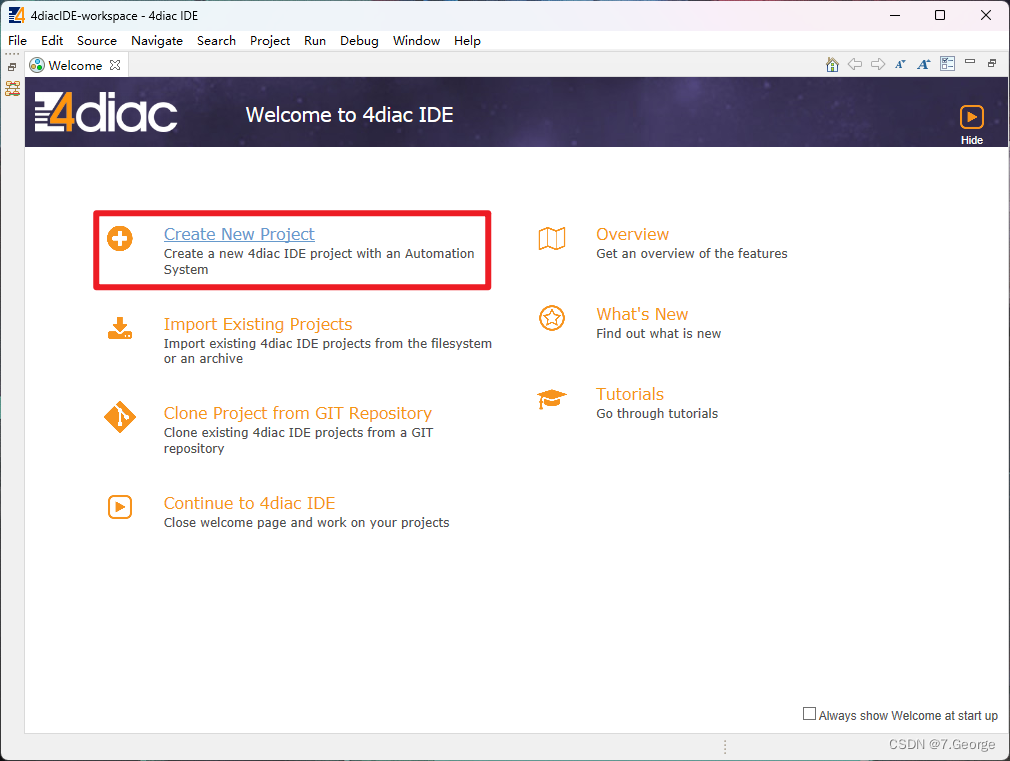Hide the welcome banner via the Hide button
Screen dimensions: 1010x761
(971, 118)
